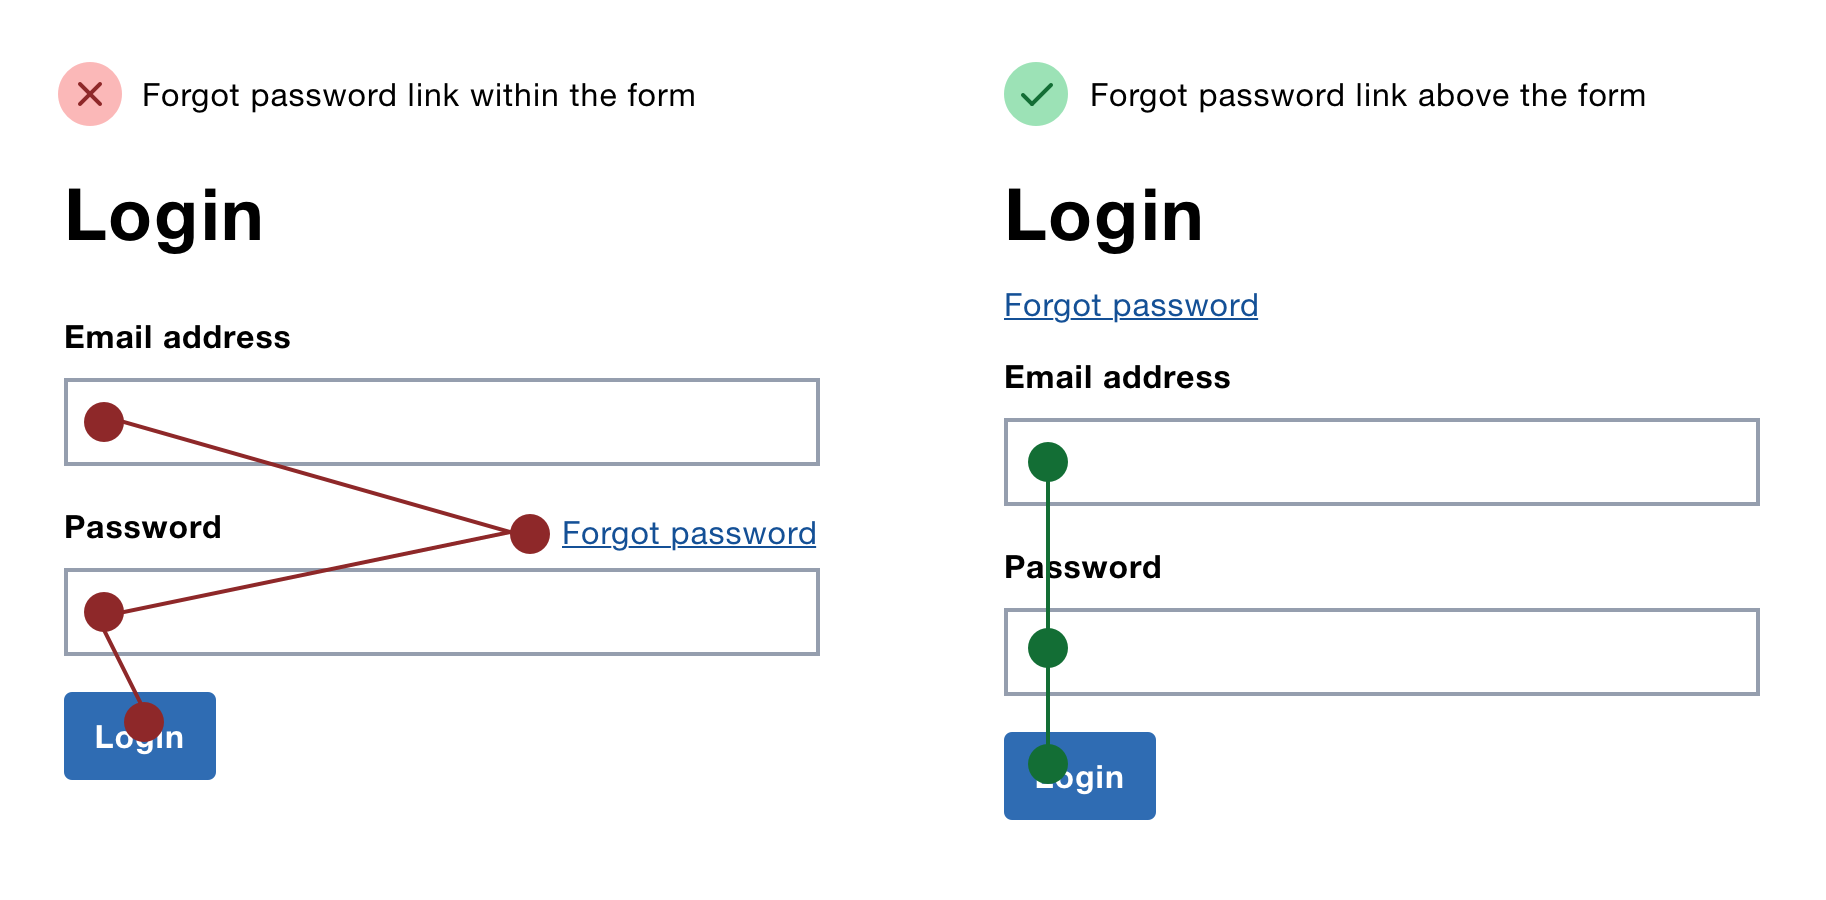The width and height of the screenshot is (1826, 900).
Task: Click the red dot beside left Forgot password link
Action: [x=530, y=534]
